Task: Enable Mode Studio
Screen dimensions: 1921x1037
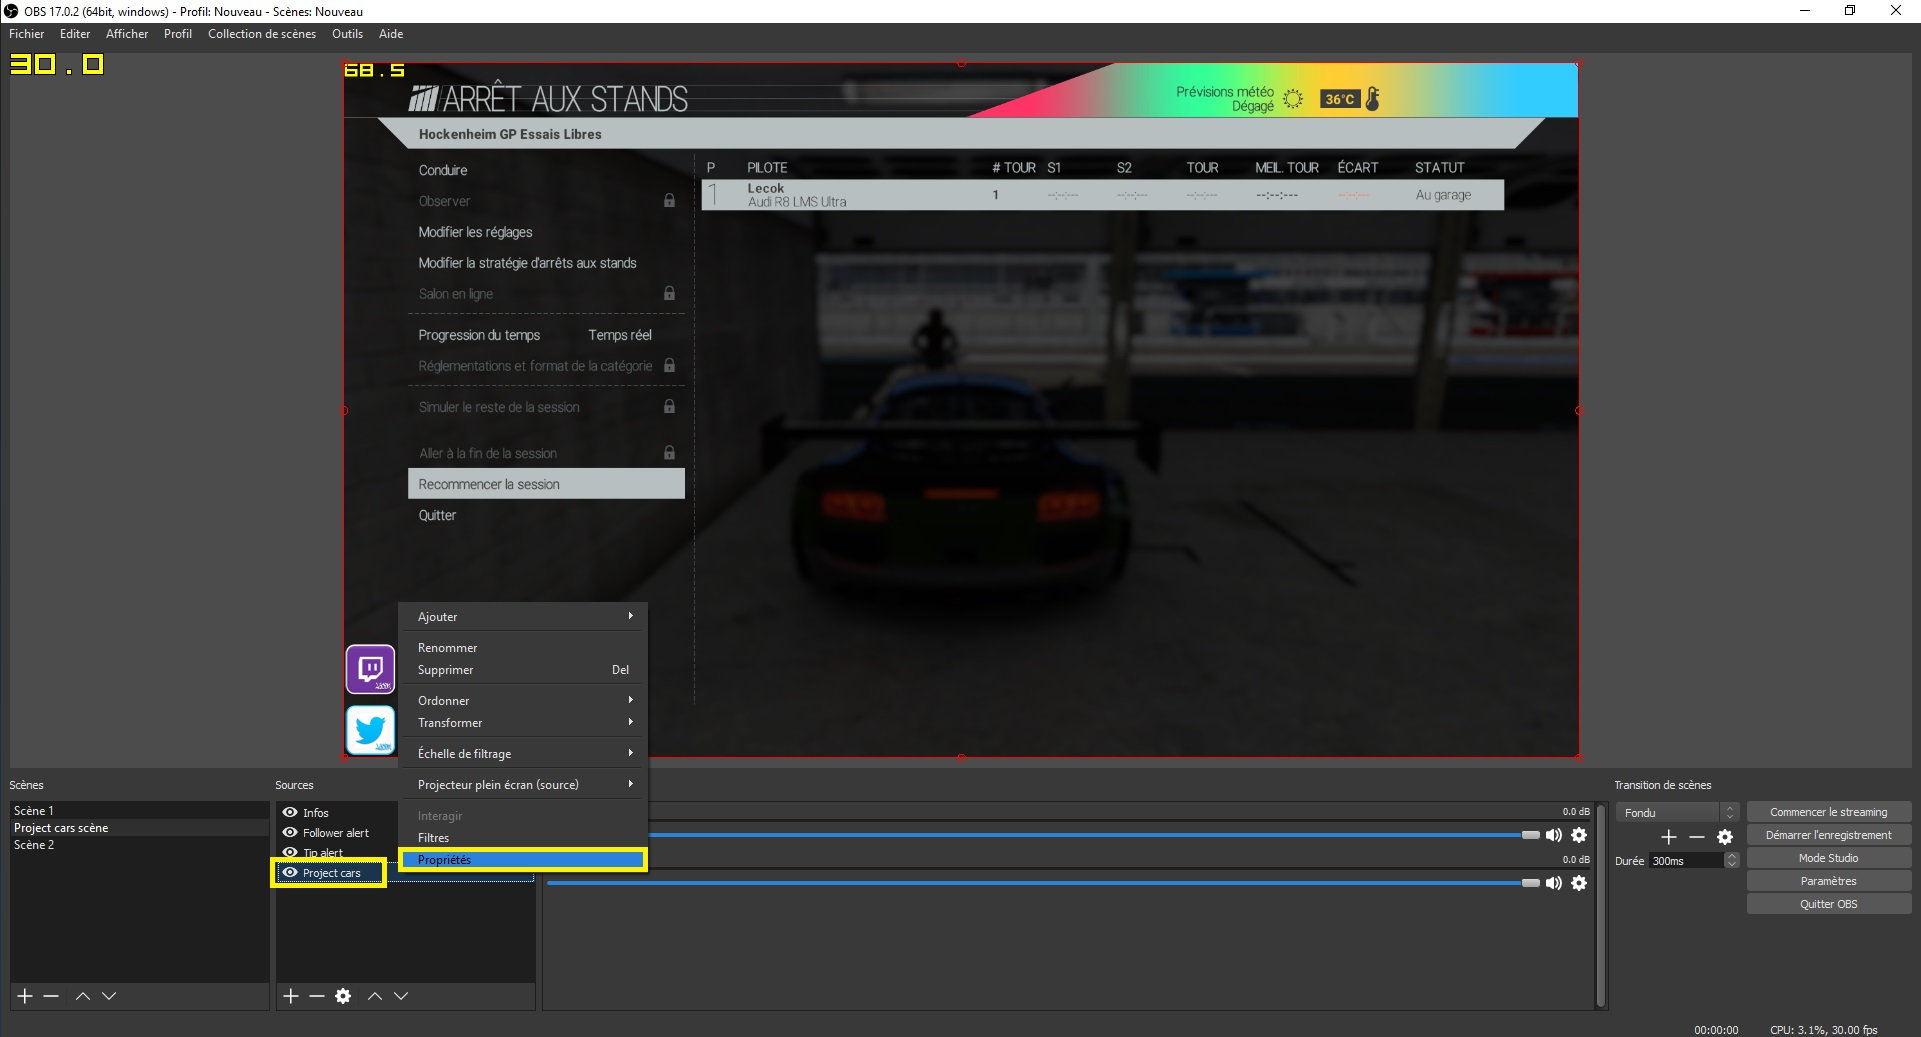Action: [x=1829, y=858]
